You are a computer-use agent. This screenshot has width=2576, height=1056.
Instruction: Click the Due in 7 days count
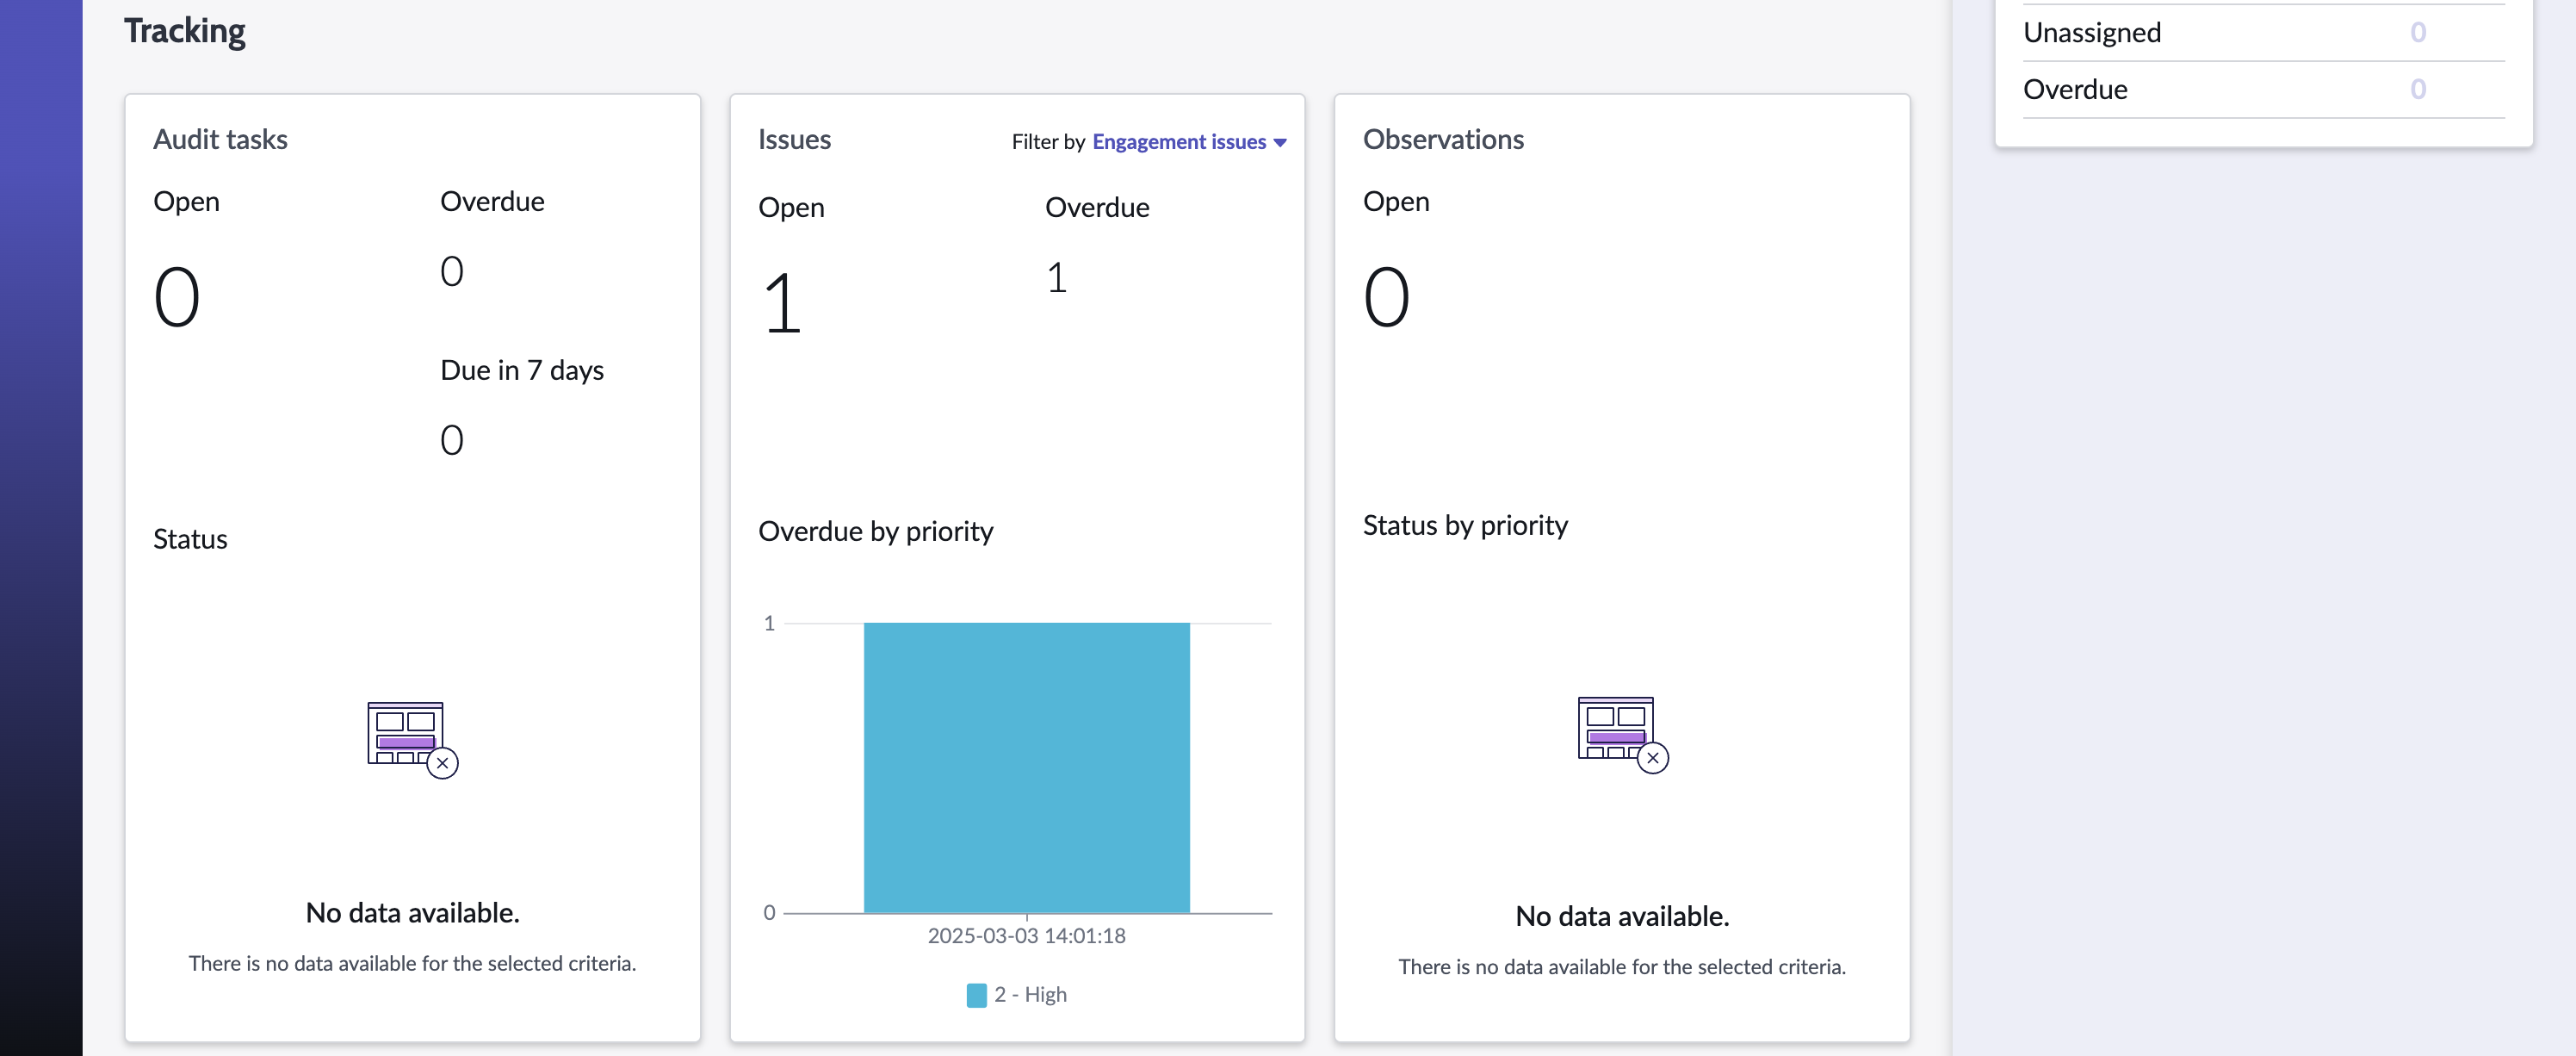[452, 440]
